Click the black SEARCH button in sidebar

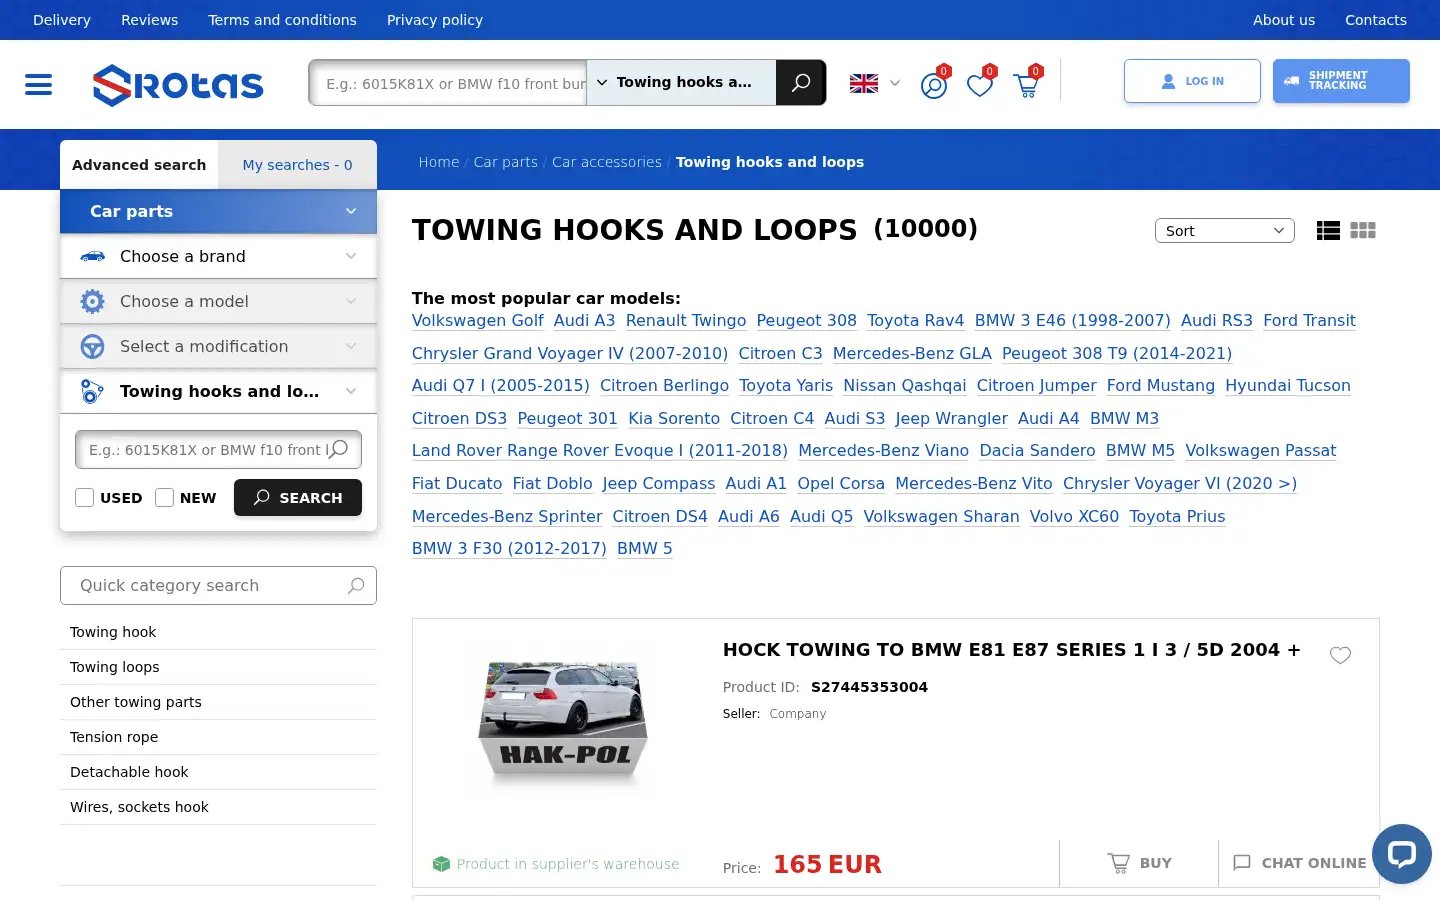click(x=298, y=497)
